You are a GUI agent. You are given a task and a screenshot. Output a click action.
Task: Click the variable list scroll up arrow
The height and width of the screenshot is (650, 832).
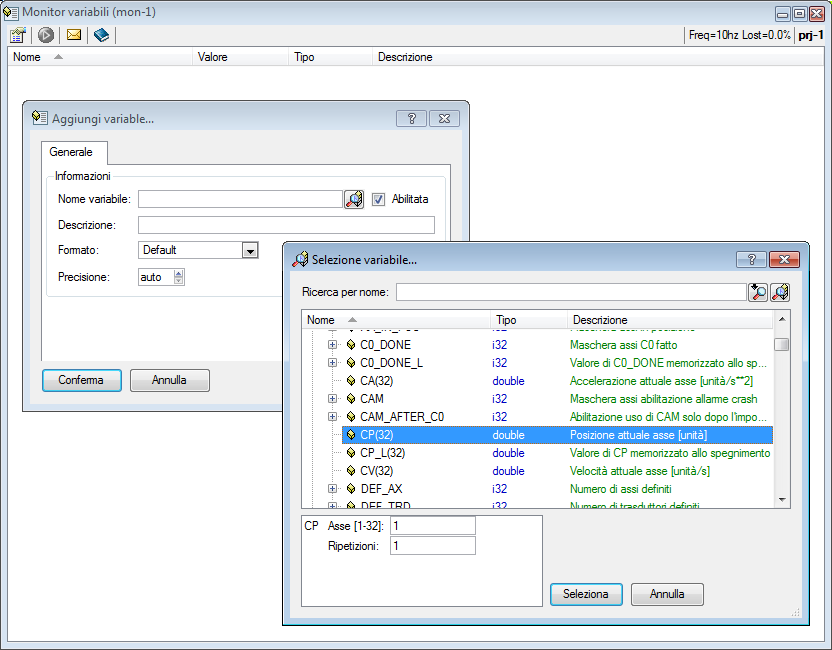point(782,319)
